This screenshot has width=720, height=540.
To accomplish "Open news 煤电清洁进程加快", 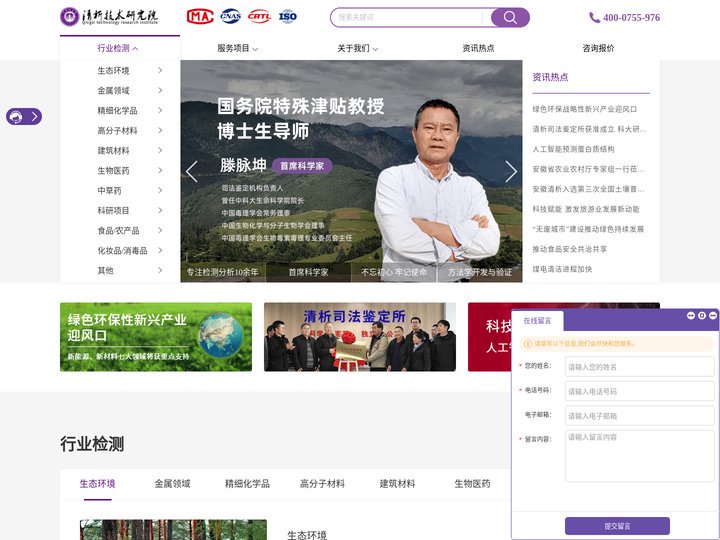I will coord(562,269).
